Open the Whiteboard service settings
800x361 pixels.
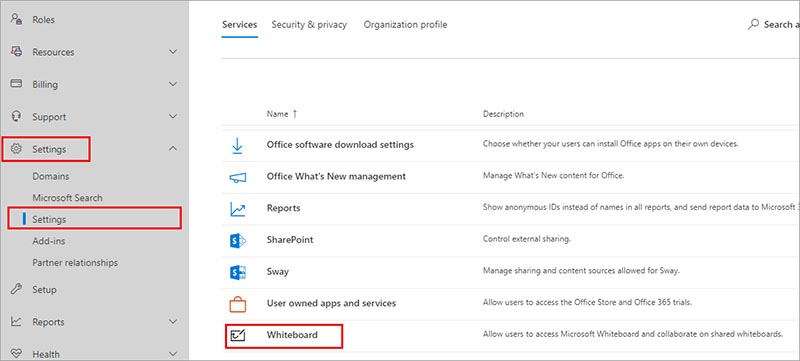coord(292,335)
